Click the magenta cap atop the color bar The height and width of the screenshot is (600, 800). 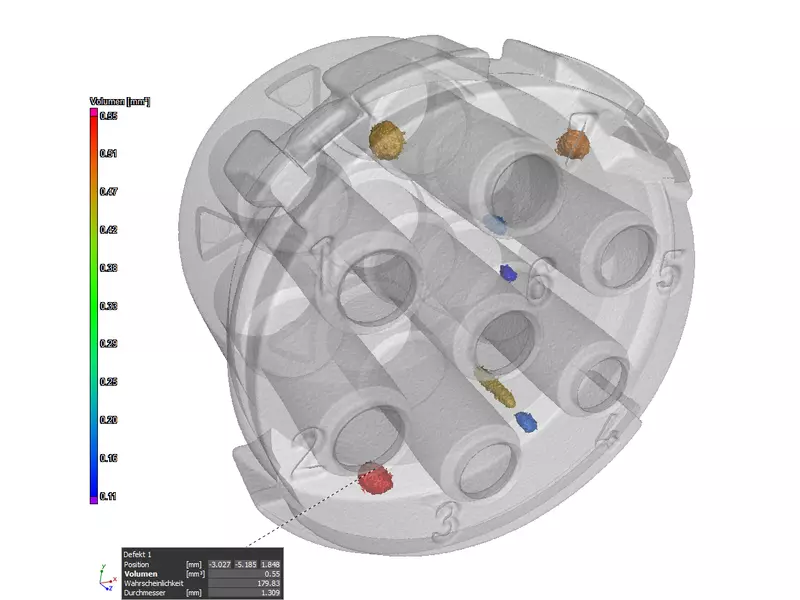click(x=94, y=113)
